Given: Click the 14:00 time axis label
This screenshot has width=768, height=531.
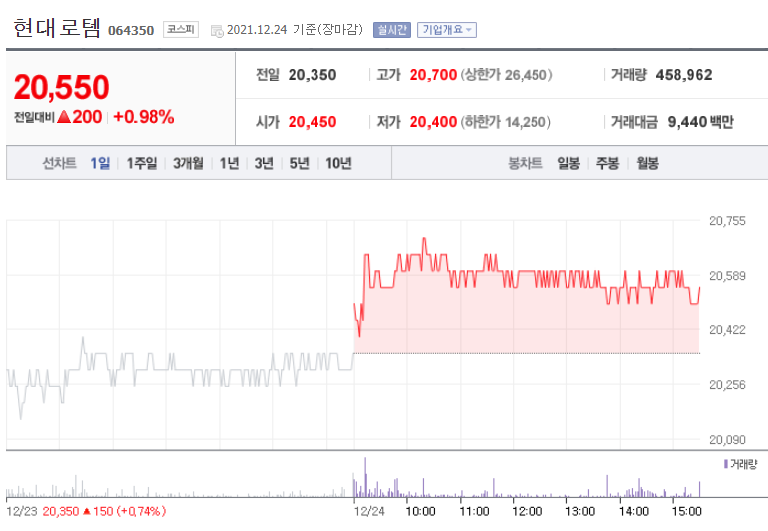Looking at the screenshot, I should tap(634, 511).
